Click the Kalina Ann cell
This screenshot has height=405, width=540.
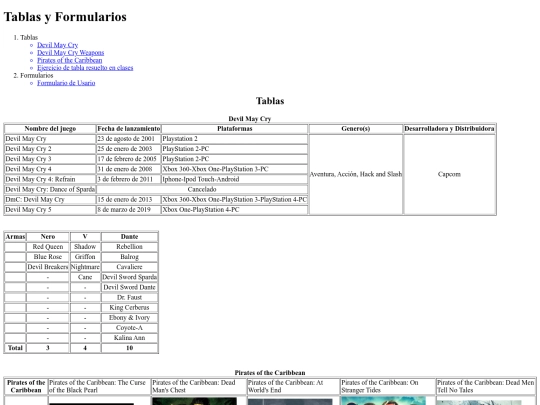pyautogui.click(x=129, y=338)
